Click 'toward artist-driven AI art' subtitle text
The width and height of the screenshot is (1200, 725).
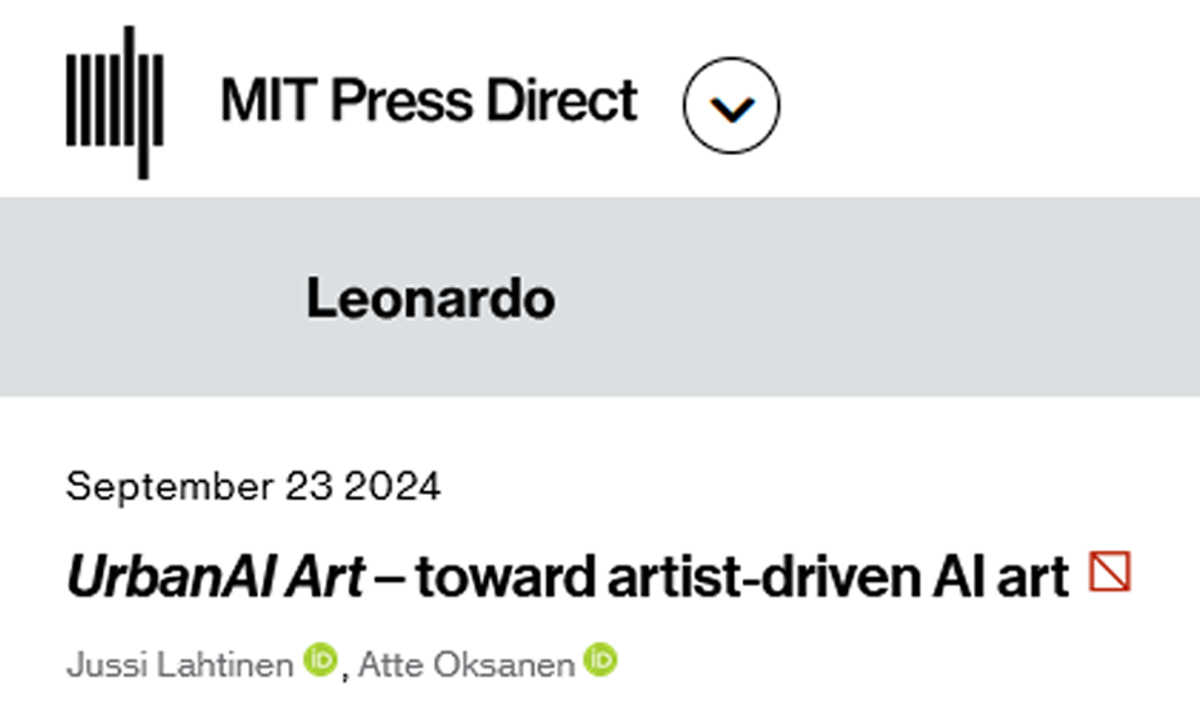[740, 577]
